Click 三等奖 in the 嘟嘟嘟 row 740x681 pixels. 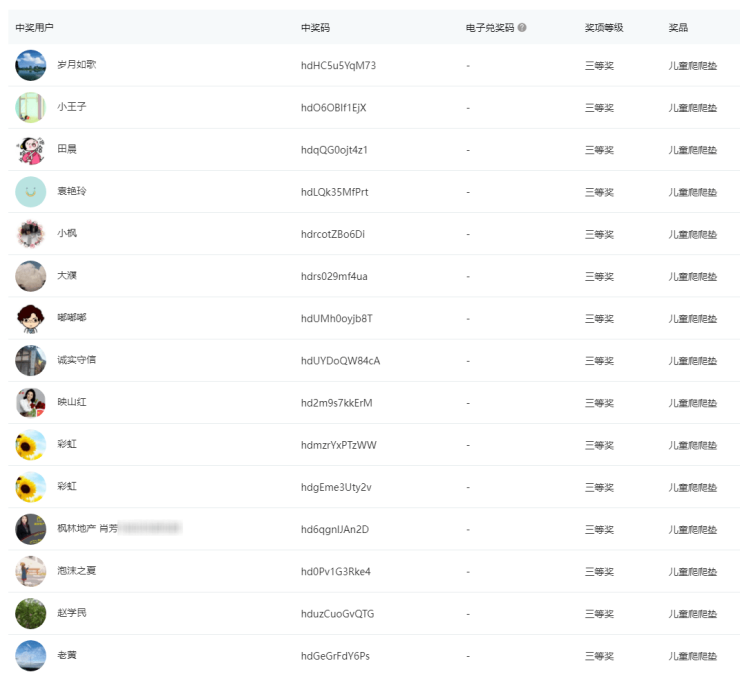coord(599,319)
